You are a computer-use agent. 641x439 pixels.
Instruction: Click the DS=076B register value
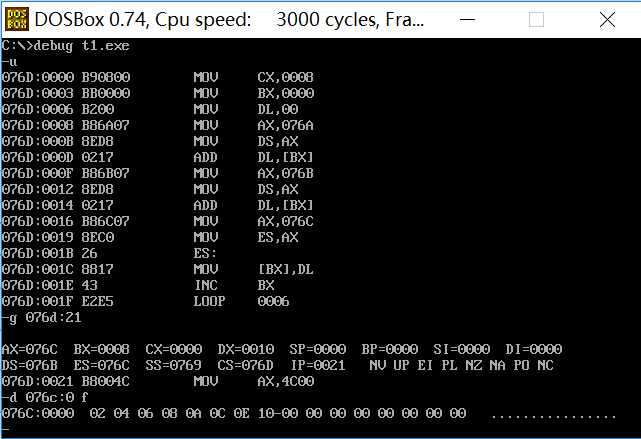click(x=29, y=365)
